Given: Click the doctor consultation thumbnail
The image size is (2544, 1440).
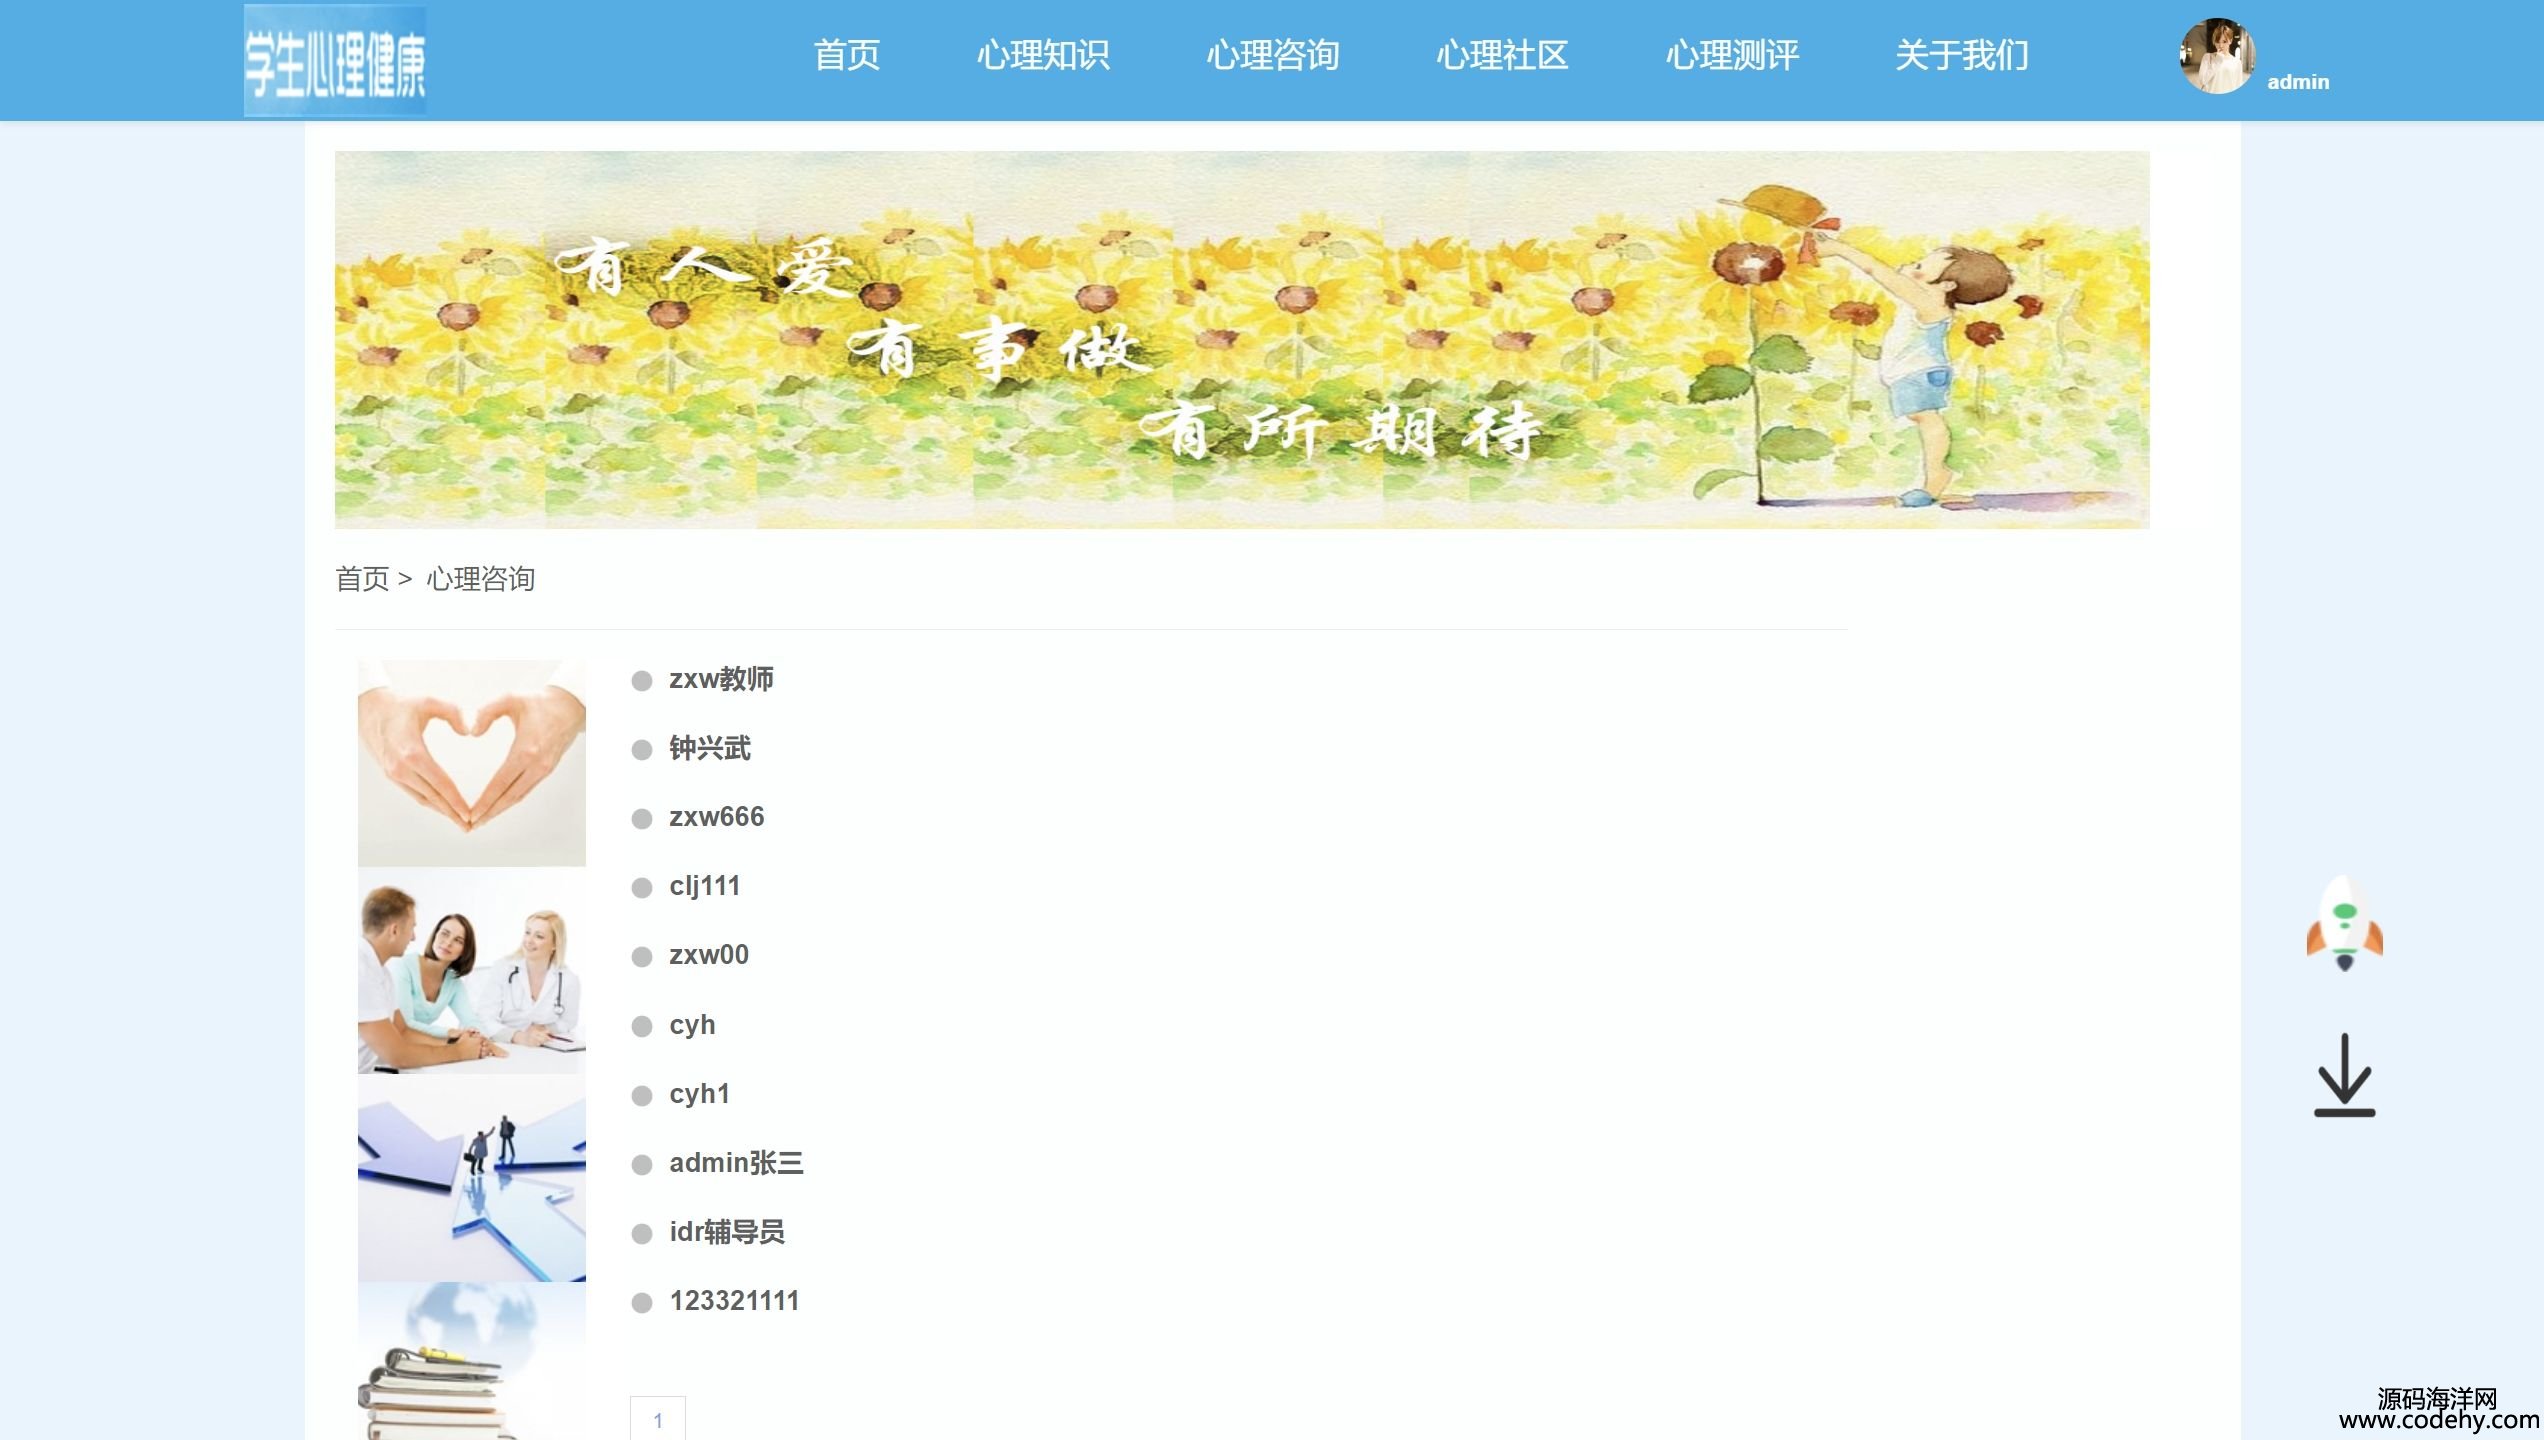Looking at the screenshot, I should click(x=472, y=971).
